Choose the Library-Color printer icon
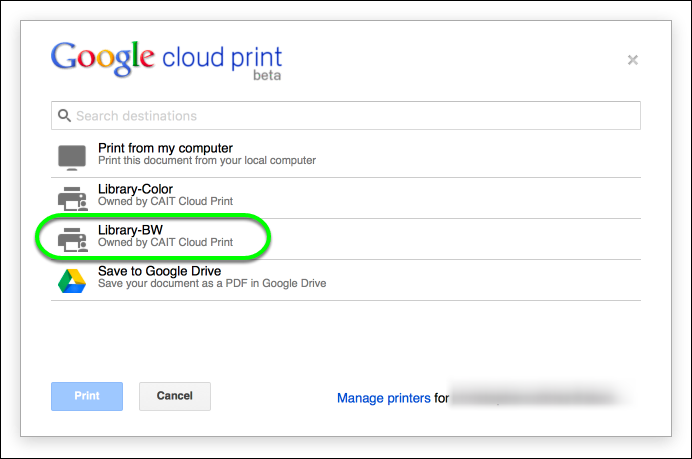This screenshot has height=459, width=692. pos(73,199)
